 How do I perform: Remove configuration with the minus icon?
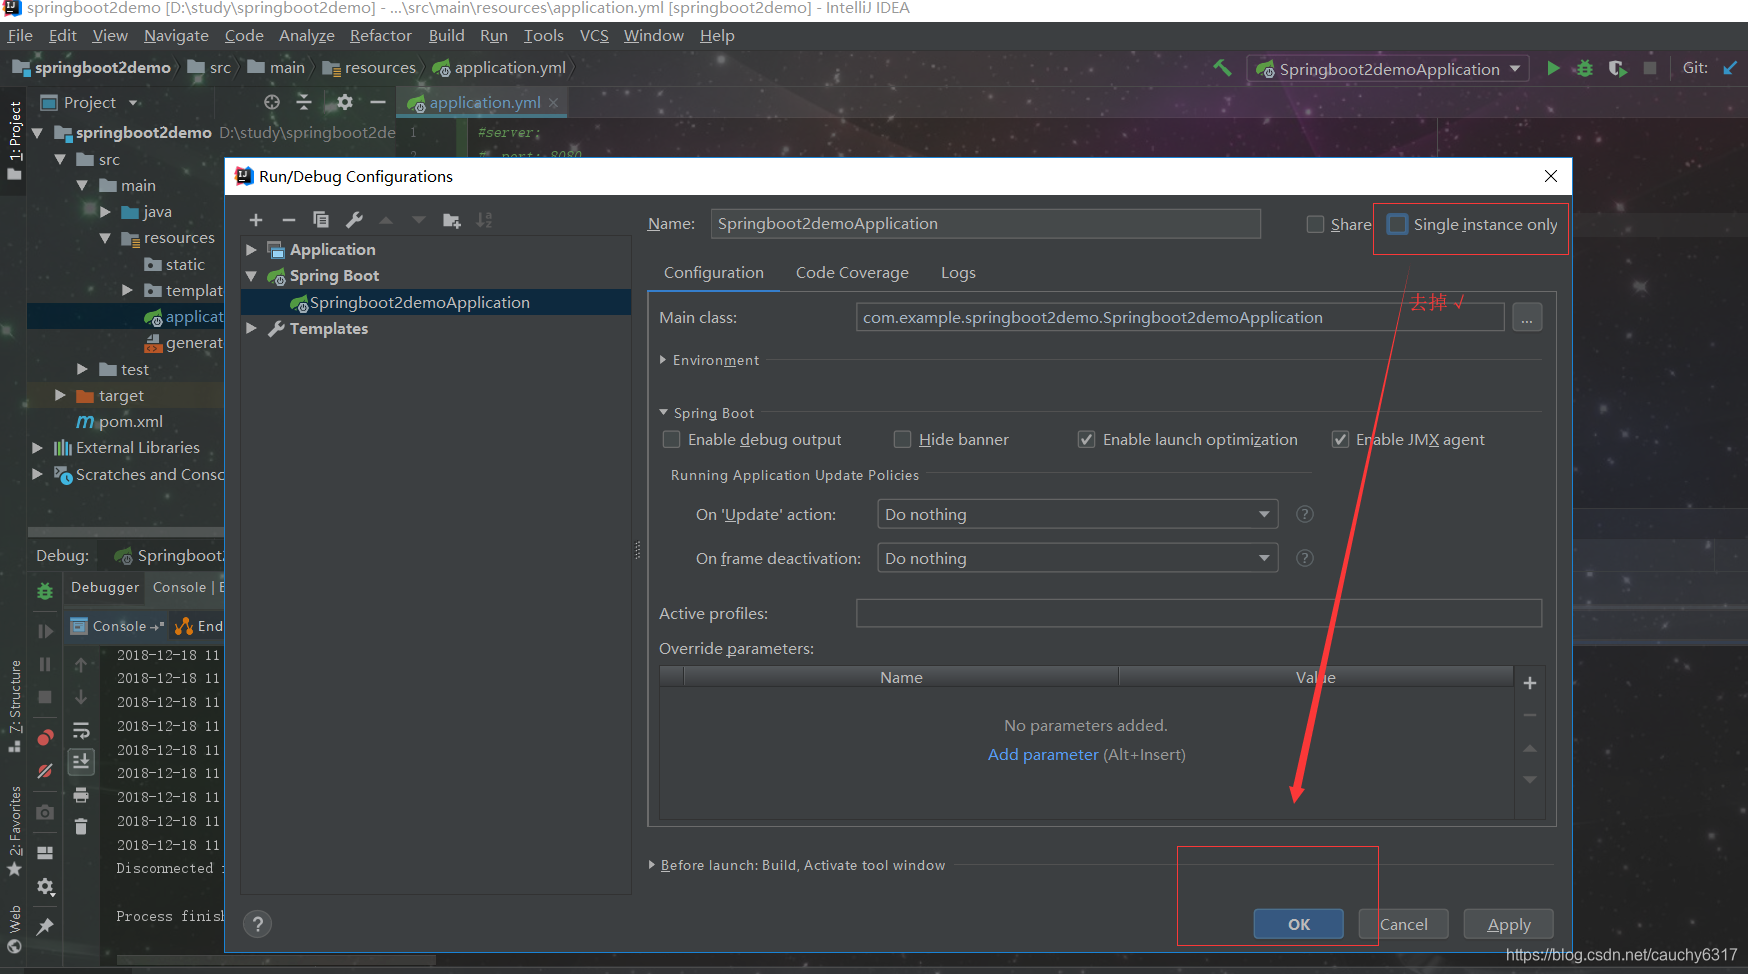pyautogui.click(x=289, y=220)
